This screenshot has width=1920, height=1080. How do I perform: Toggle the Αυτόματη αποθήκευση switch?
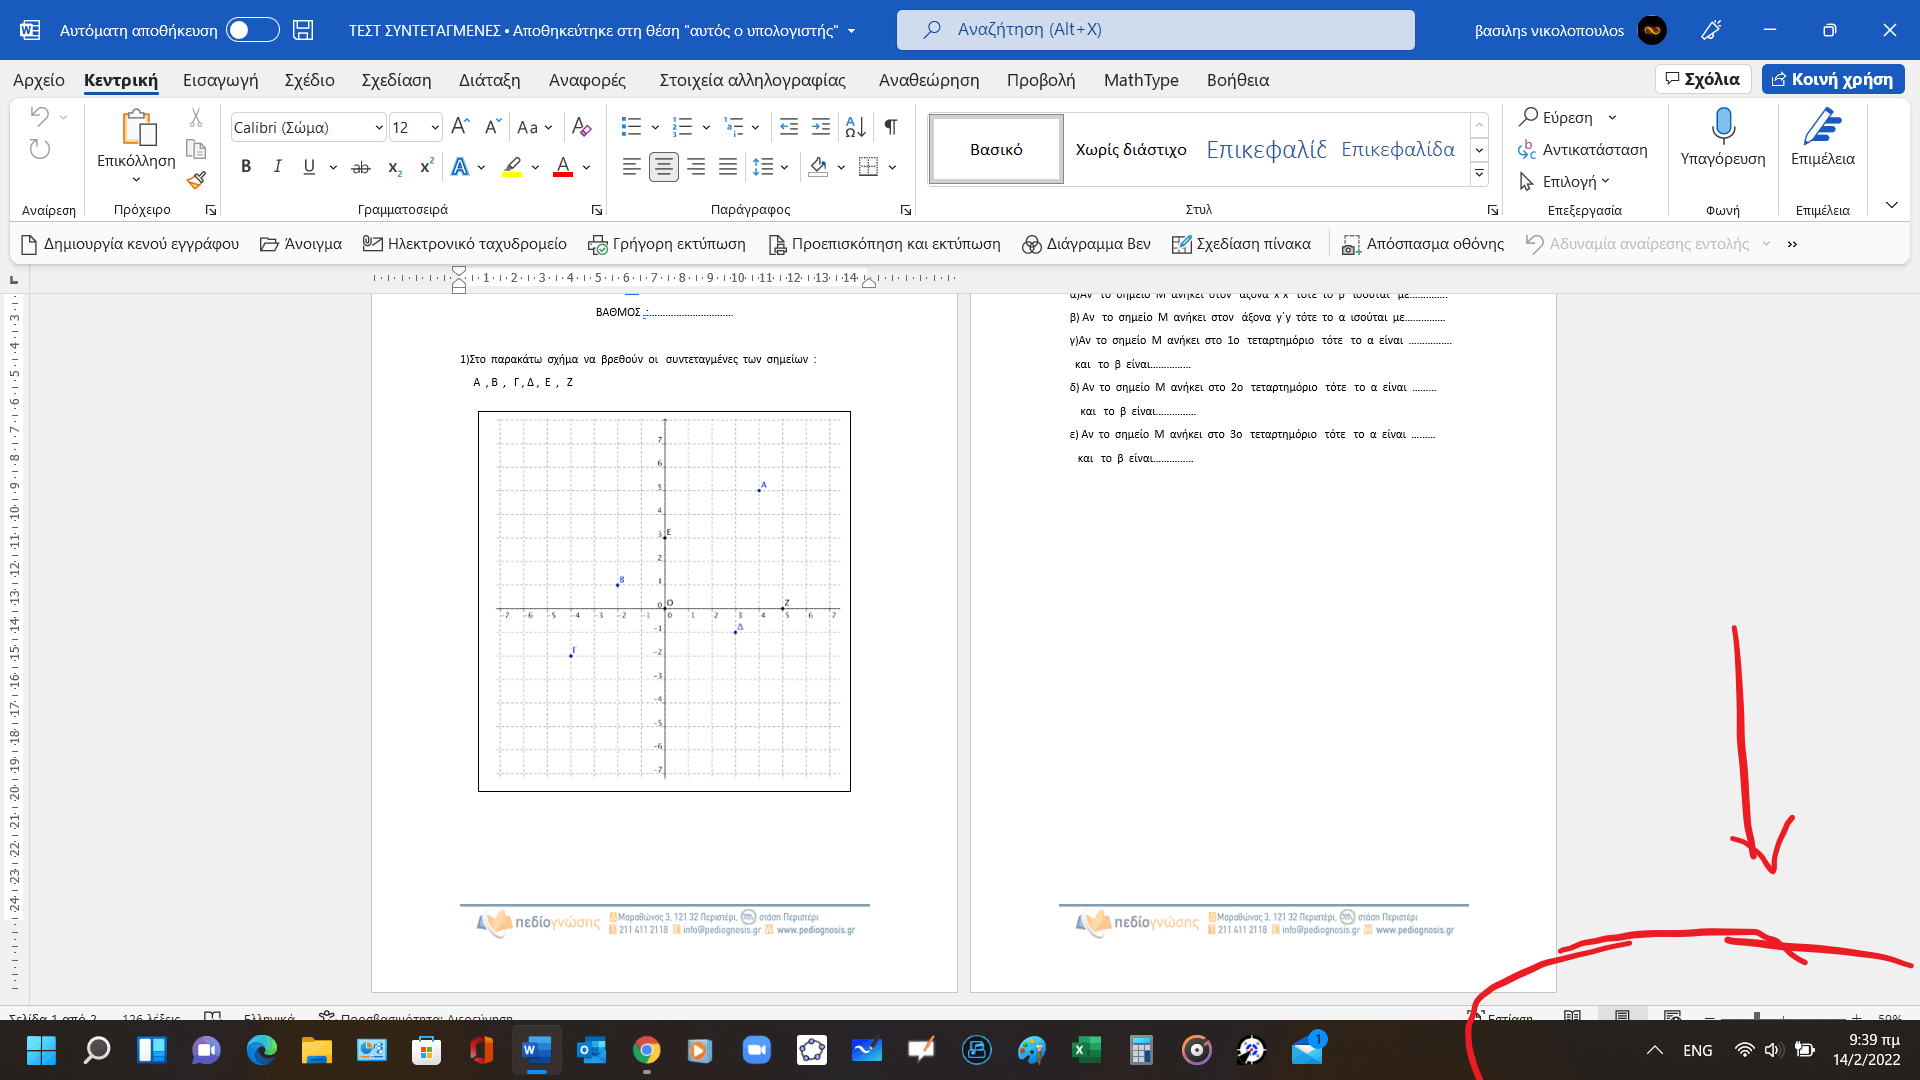[252, 30]
